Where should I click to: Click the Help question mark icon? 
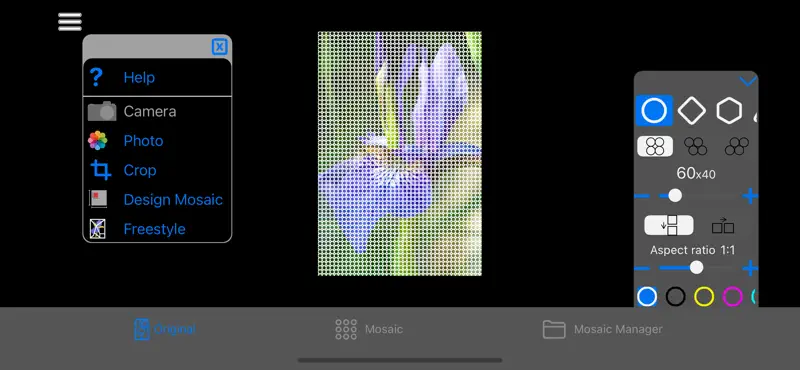click(96, 77)
